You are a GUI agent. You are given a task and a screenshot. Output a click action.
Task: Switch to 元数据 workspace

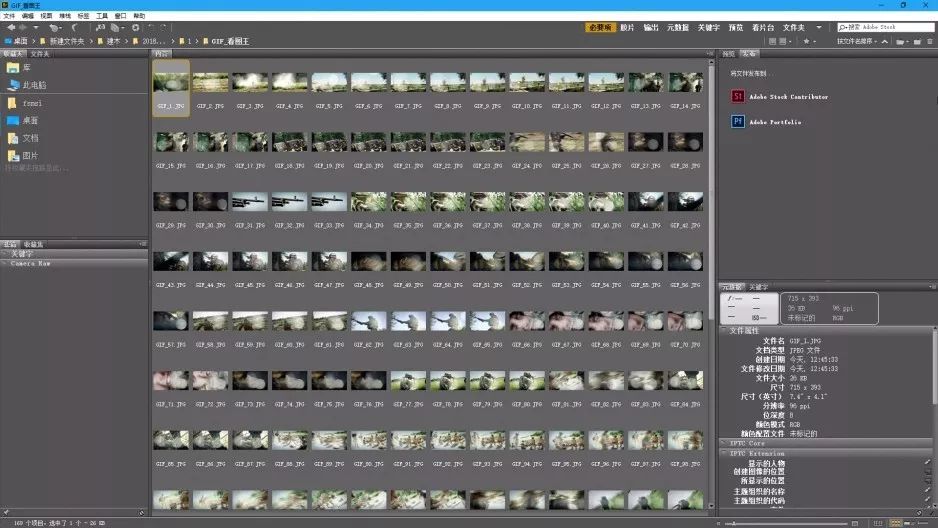click(x=678, y=28)
